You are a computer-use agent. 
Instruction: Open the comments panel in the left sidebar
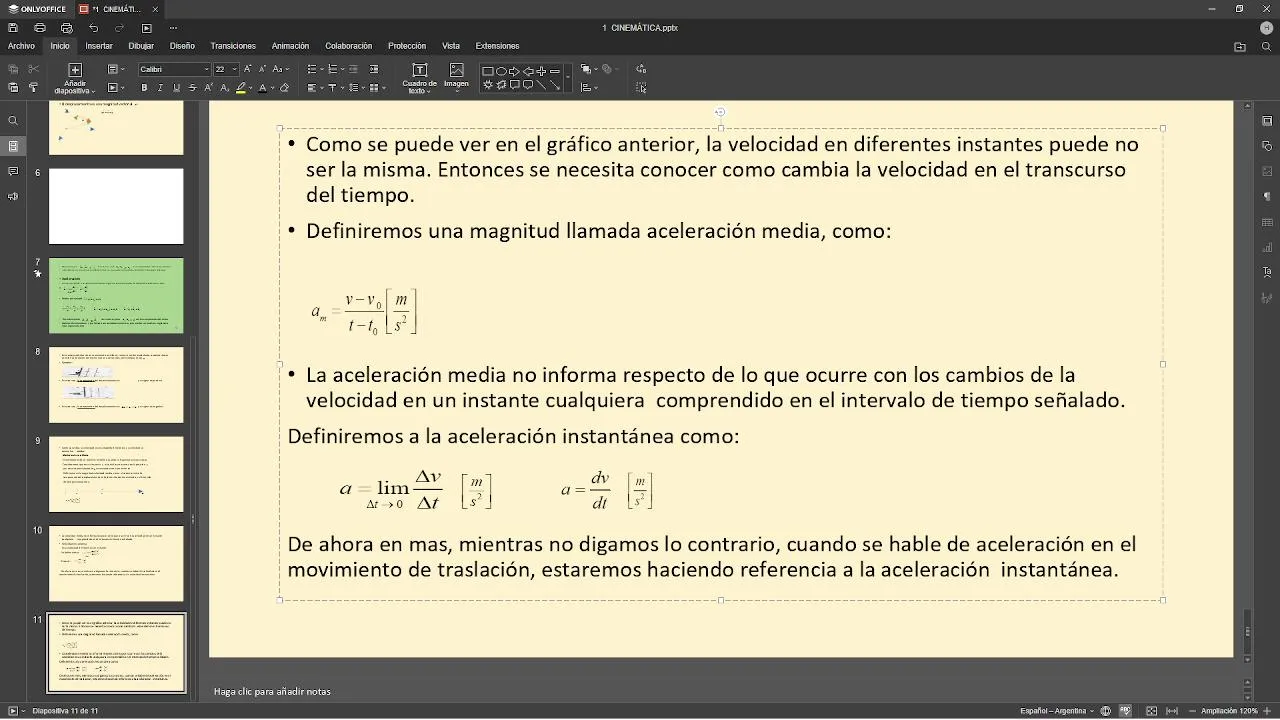[x=13, y=171]
